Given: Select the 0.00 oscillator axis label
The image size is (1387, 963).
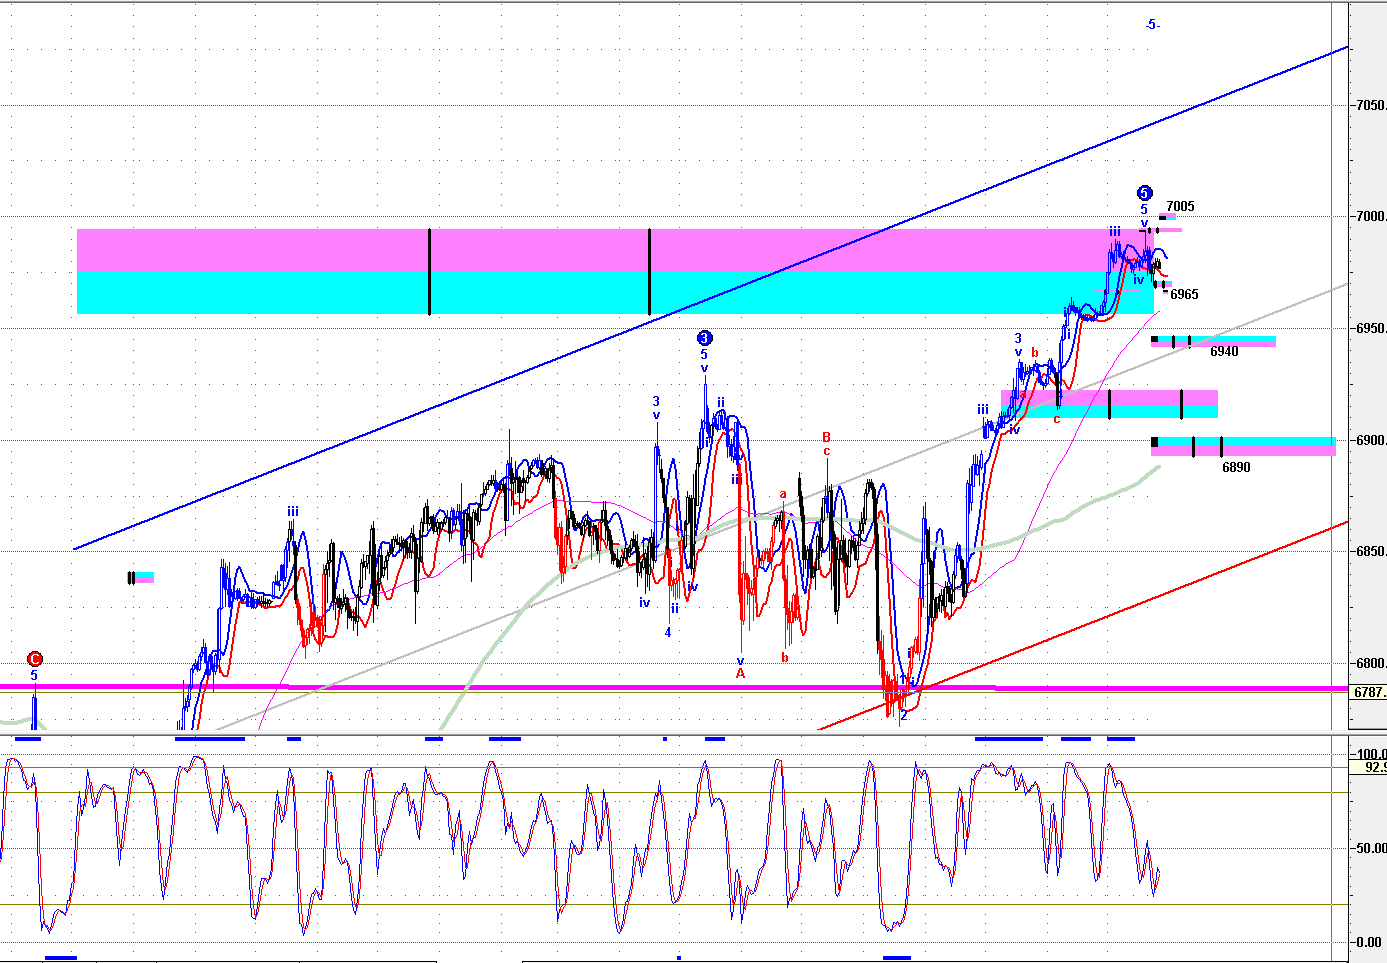Looking at the screenshot, I should pos(1370,942).
